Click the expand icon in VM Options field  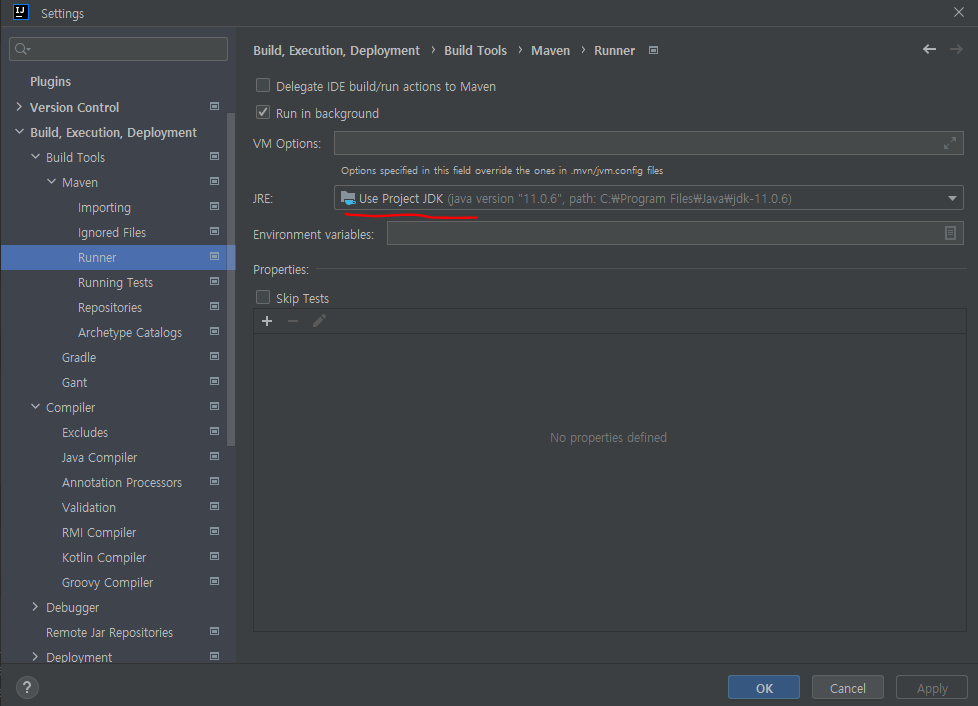[949, 143]
